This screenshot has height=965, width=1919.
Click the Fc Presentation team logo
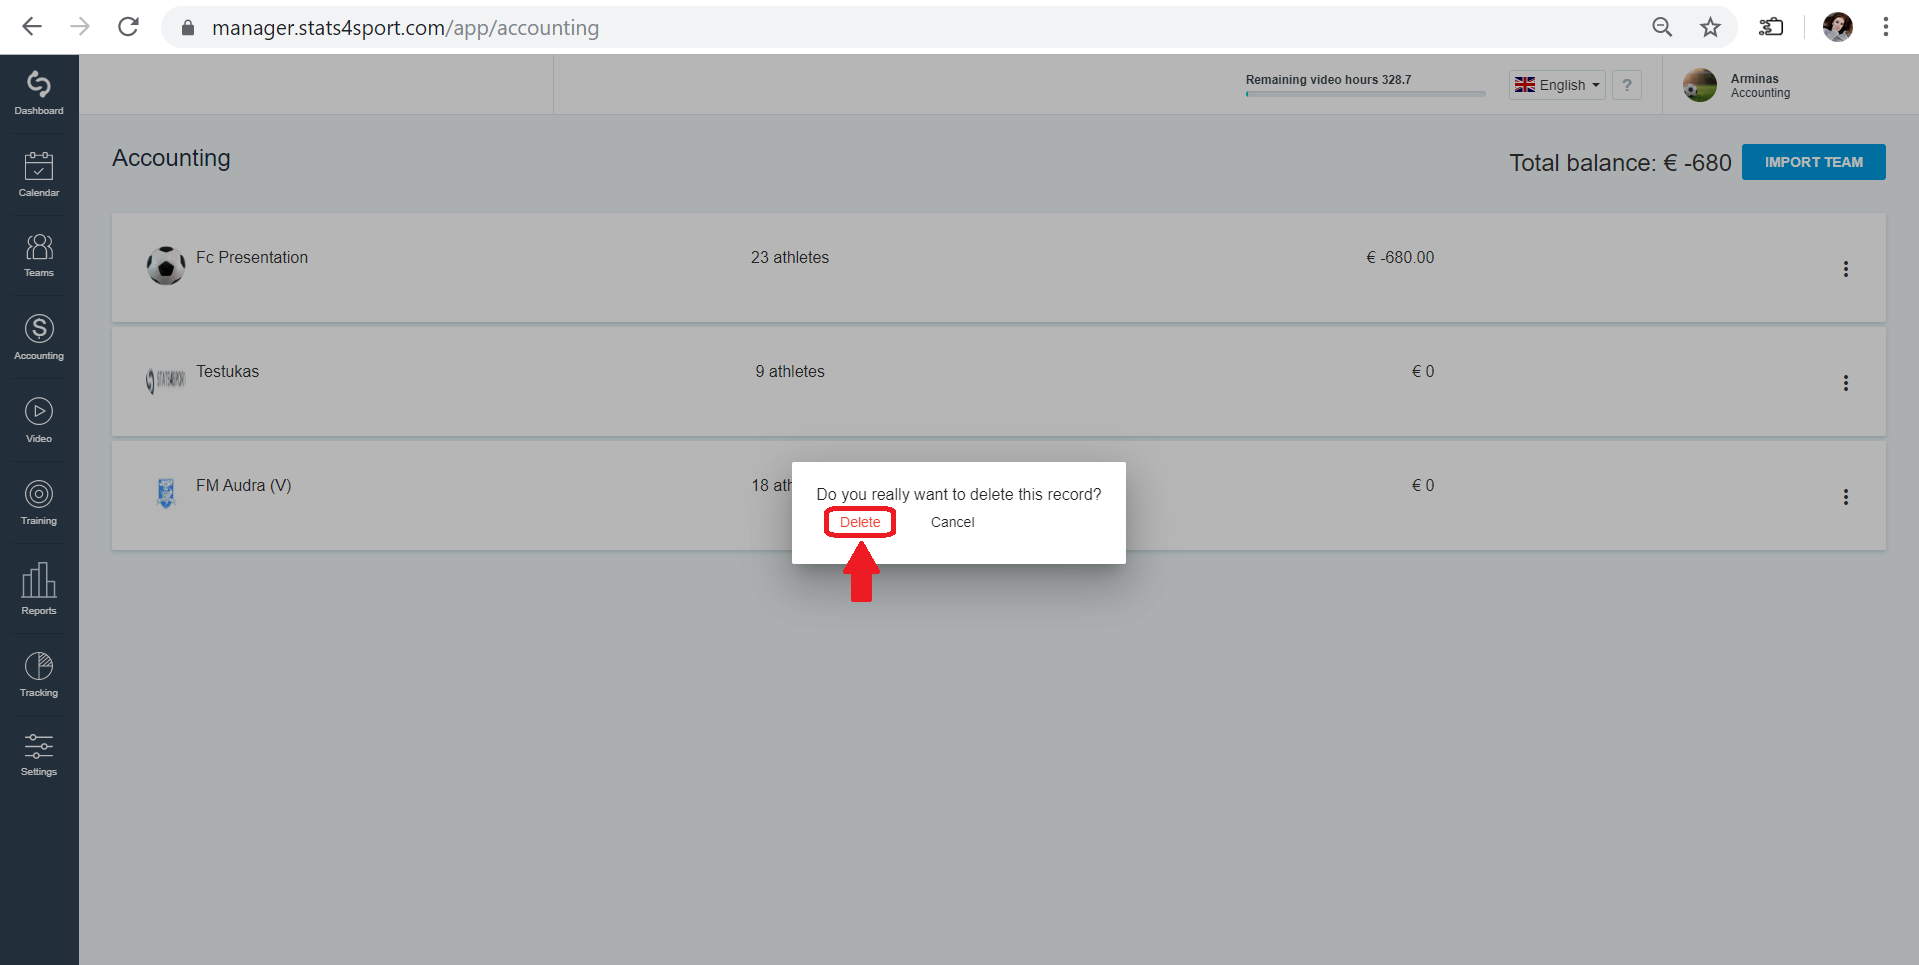[166, 266]
